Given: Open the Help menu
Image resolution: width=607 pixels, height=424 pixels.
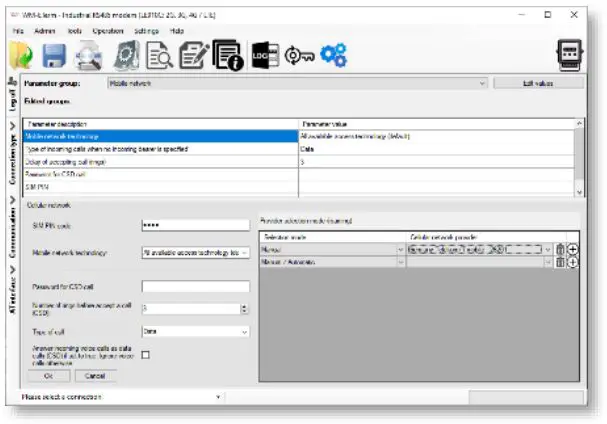Looking at the screenshot, I should pos(177,31).
